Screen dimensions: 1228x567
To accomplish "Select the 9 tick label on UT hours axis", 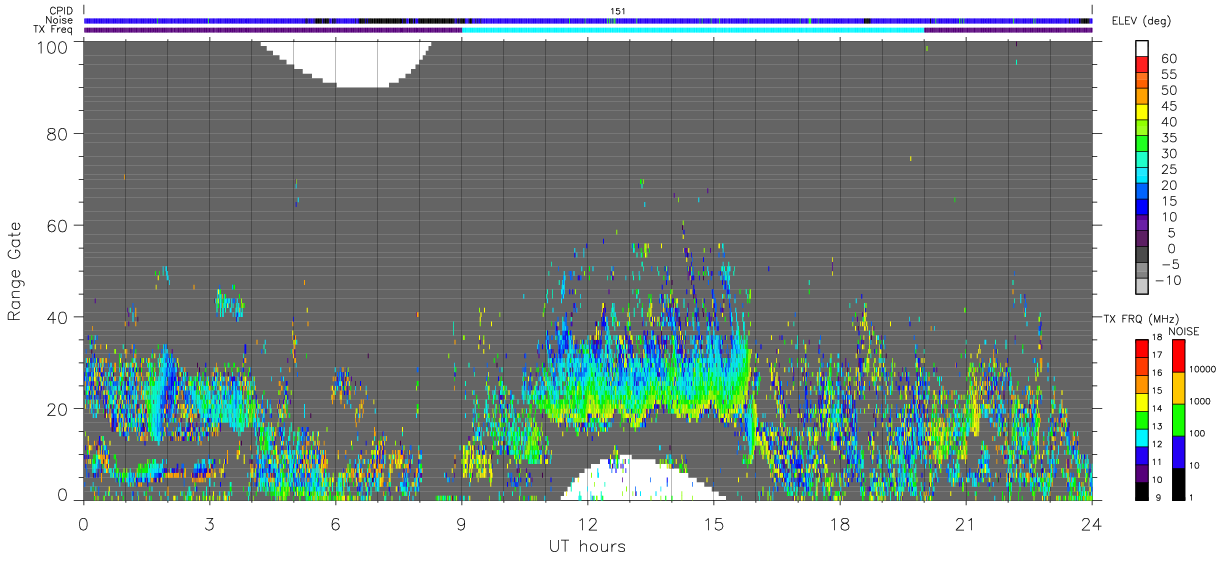I will tap(461, 524).
